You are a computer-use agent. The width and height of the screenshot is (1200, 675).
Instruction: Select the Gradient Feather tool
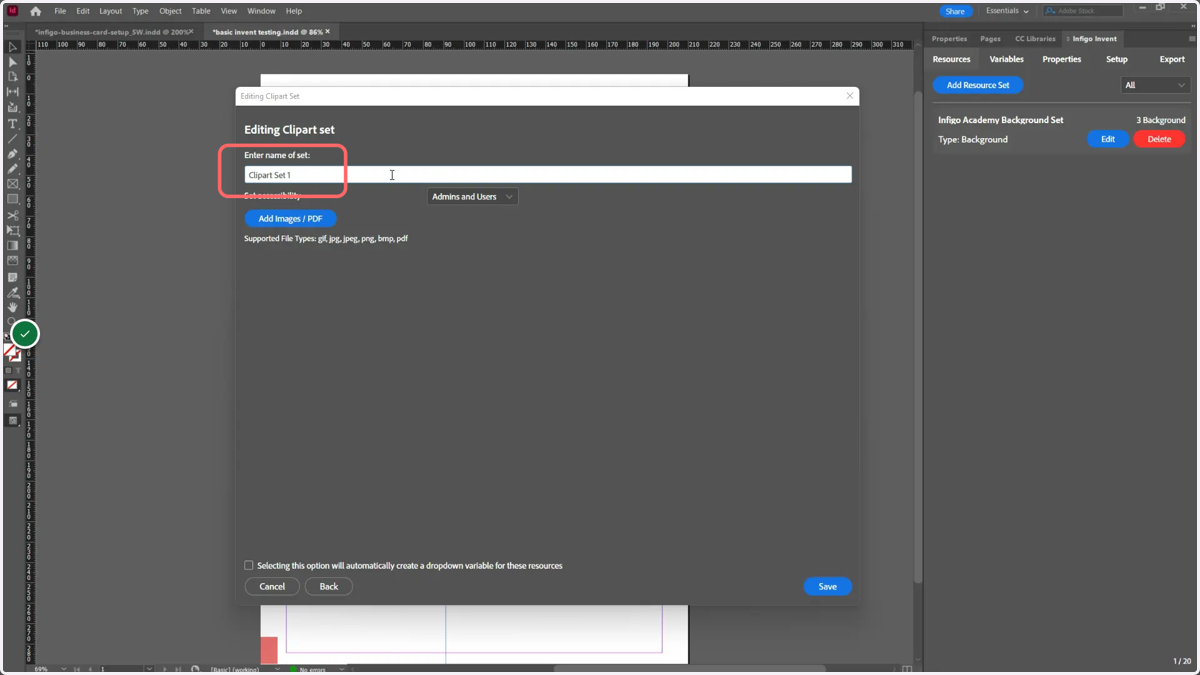point(13,261)
